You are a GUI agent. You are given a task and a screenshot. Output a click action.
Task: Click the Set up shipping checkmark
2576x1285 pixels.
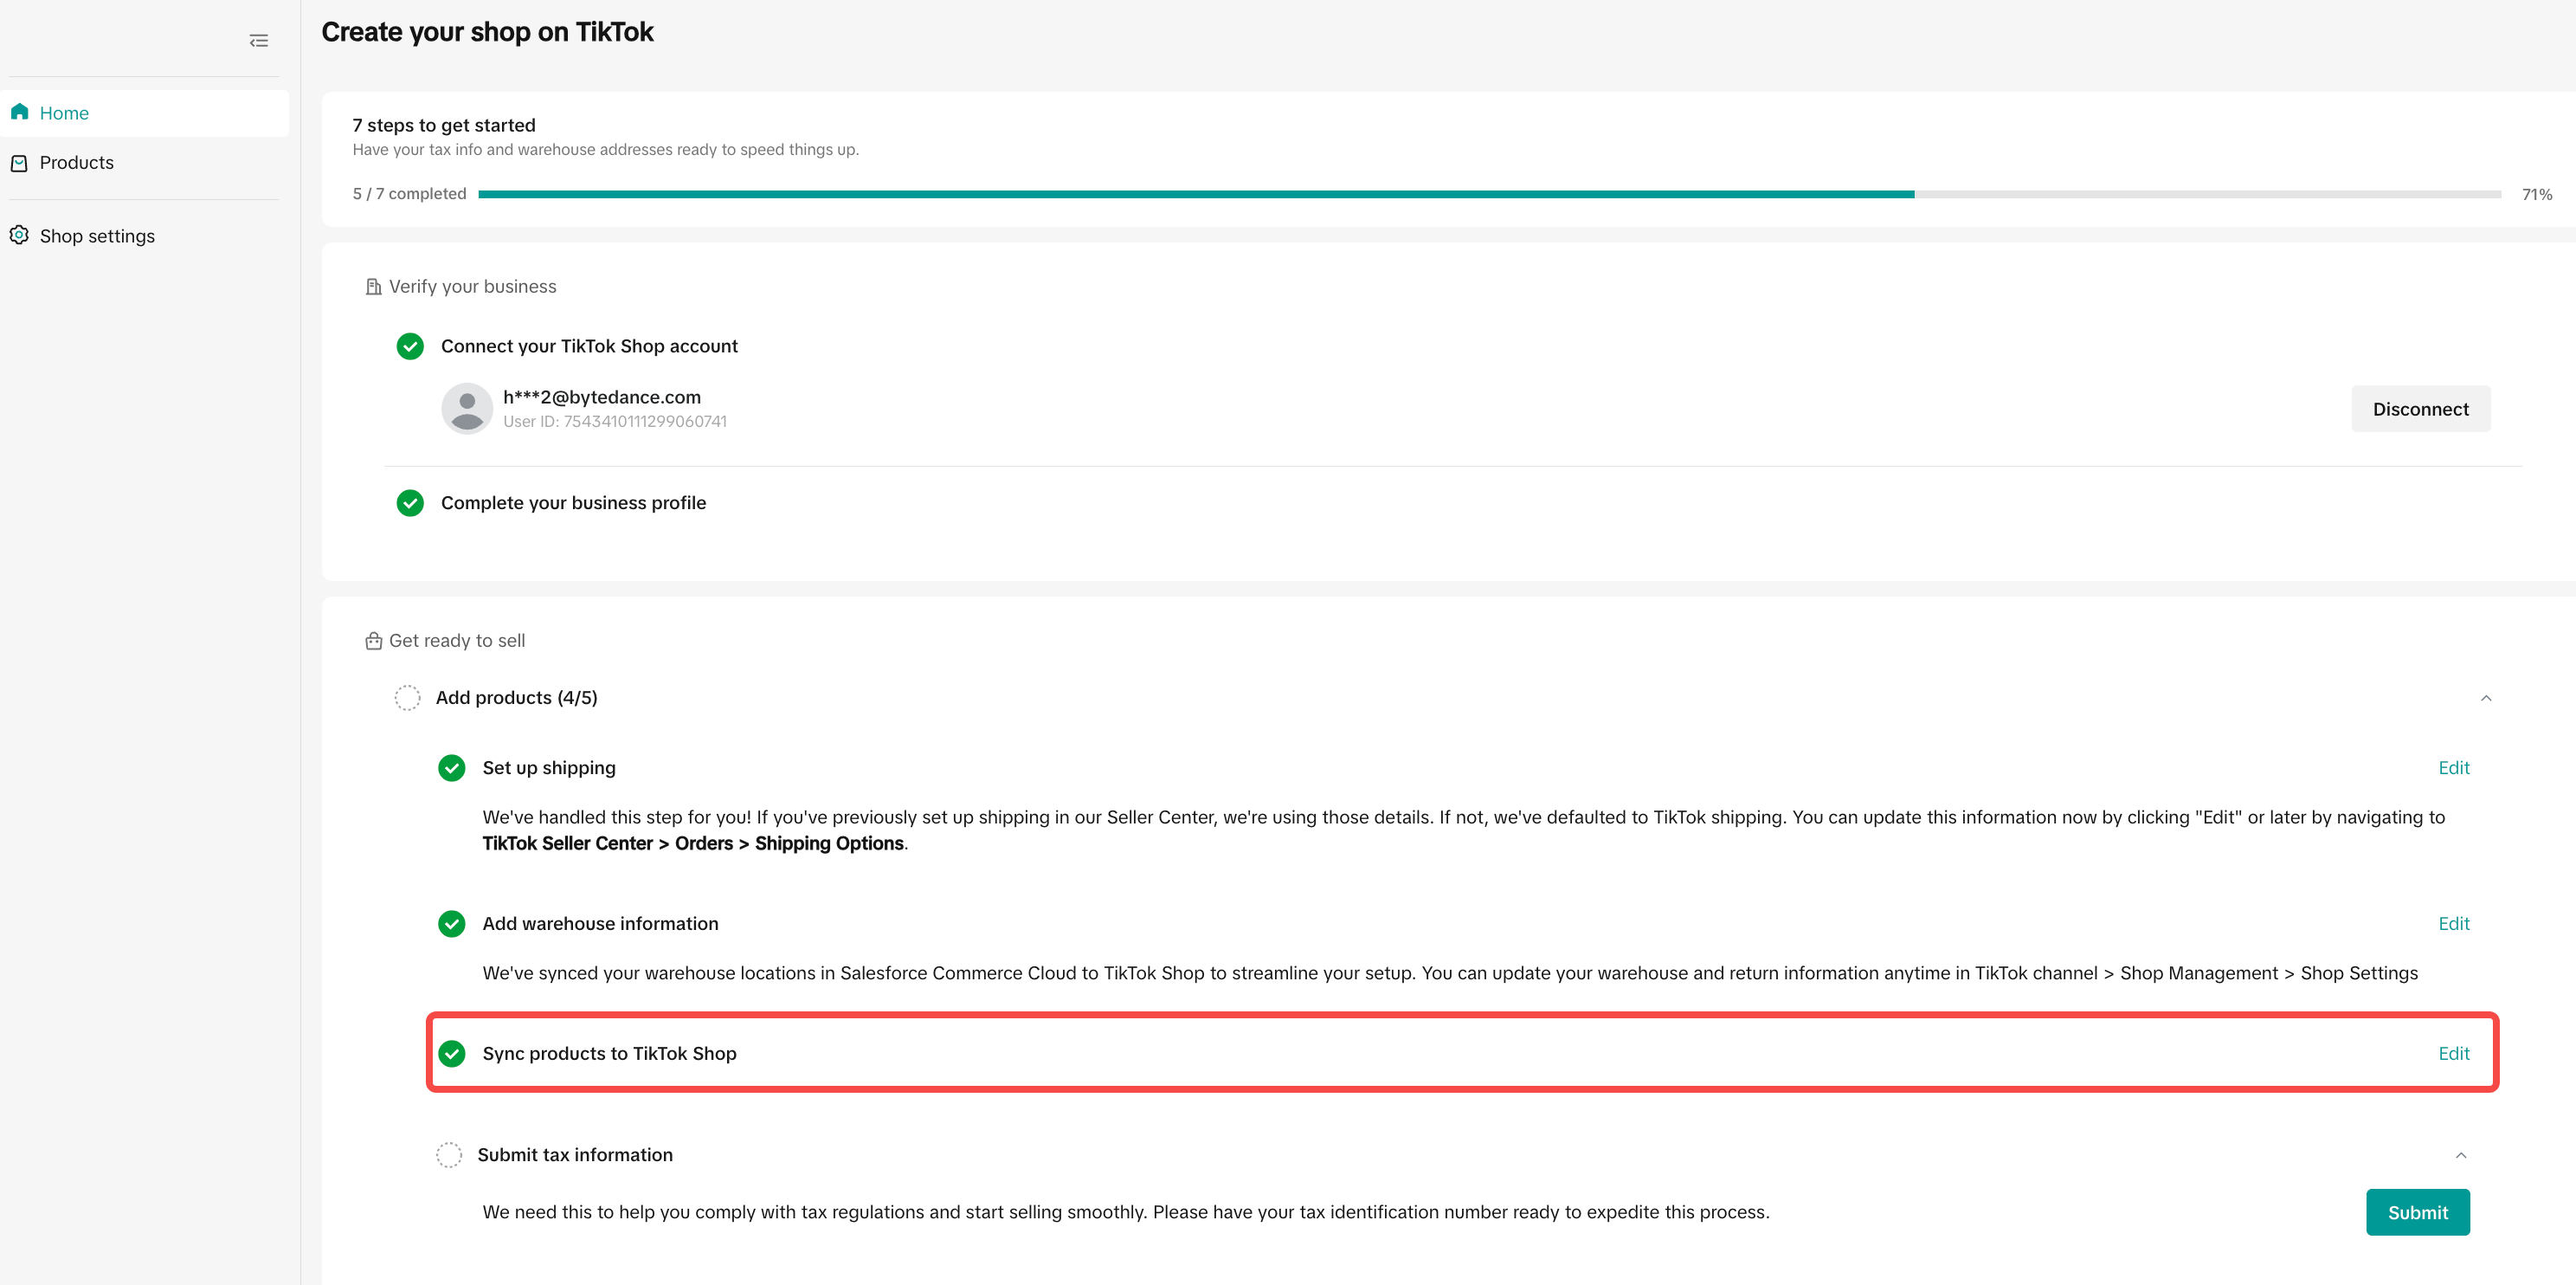[452, 768]
